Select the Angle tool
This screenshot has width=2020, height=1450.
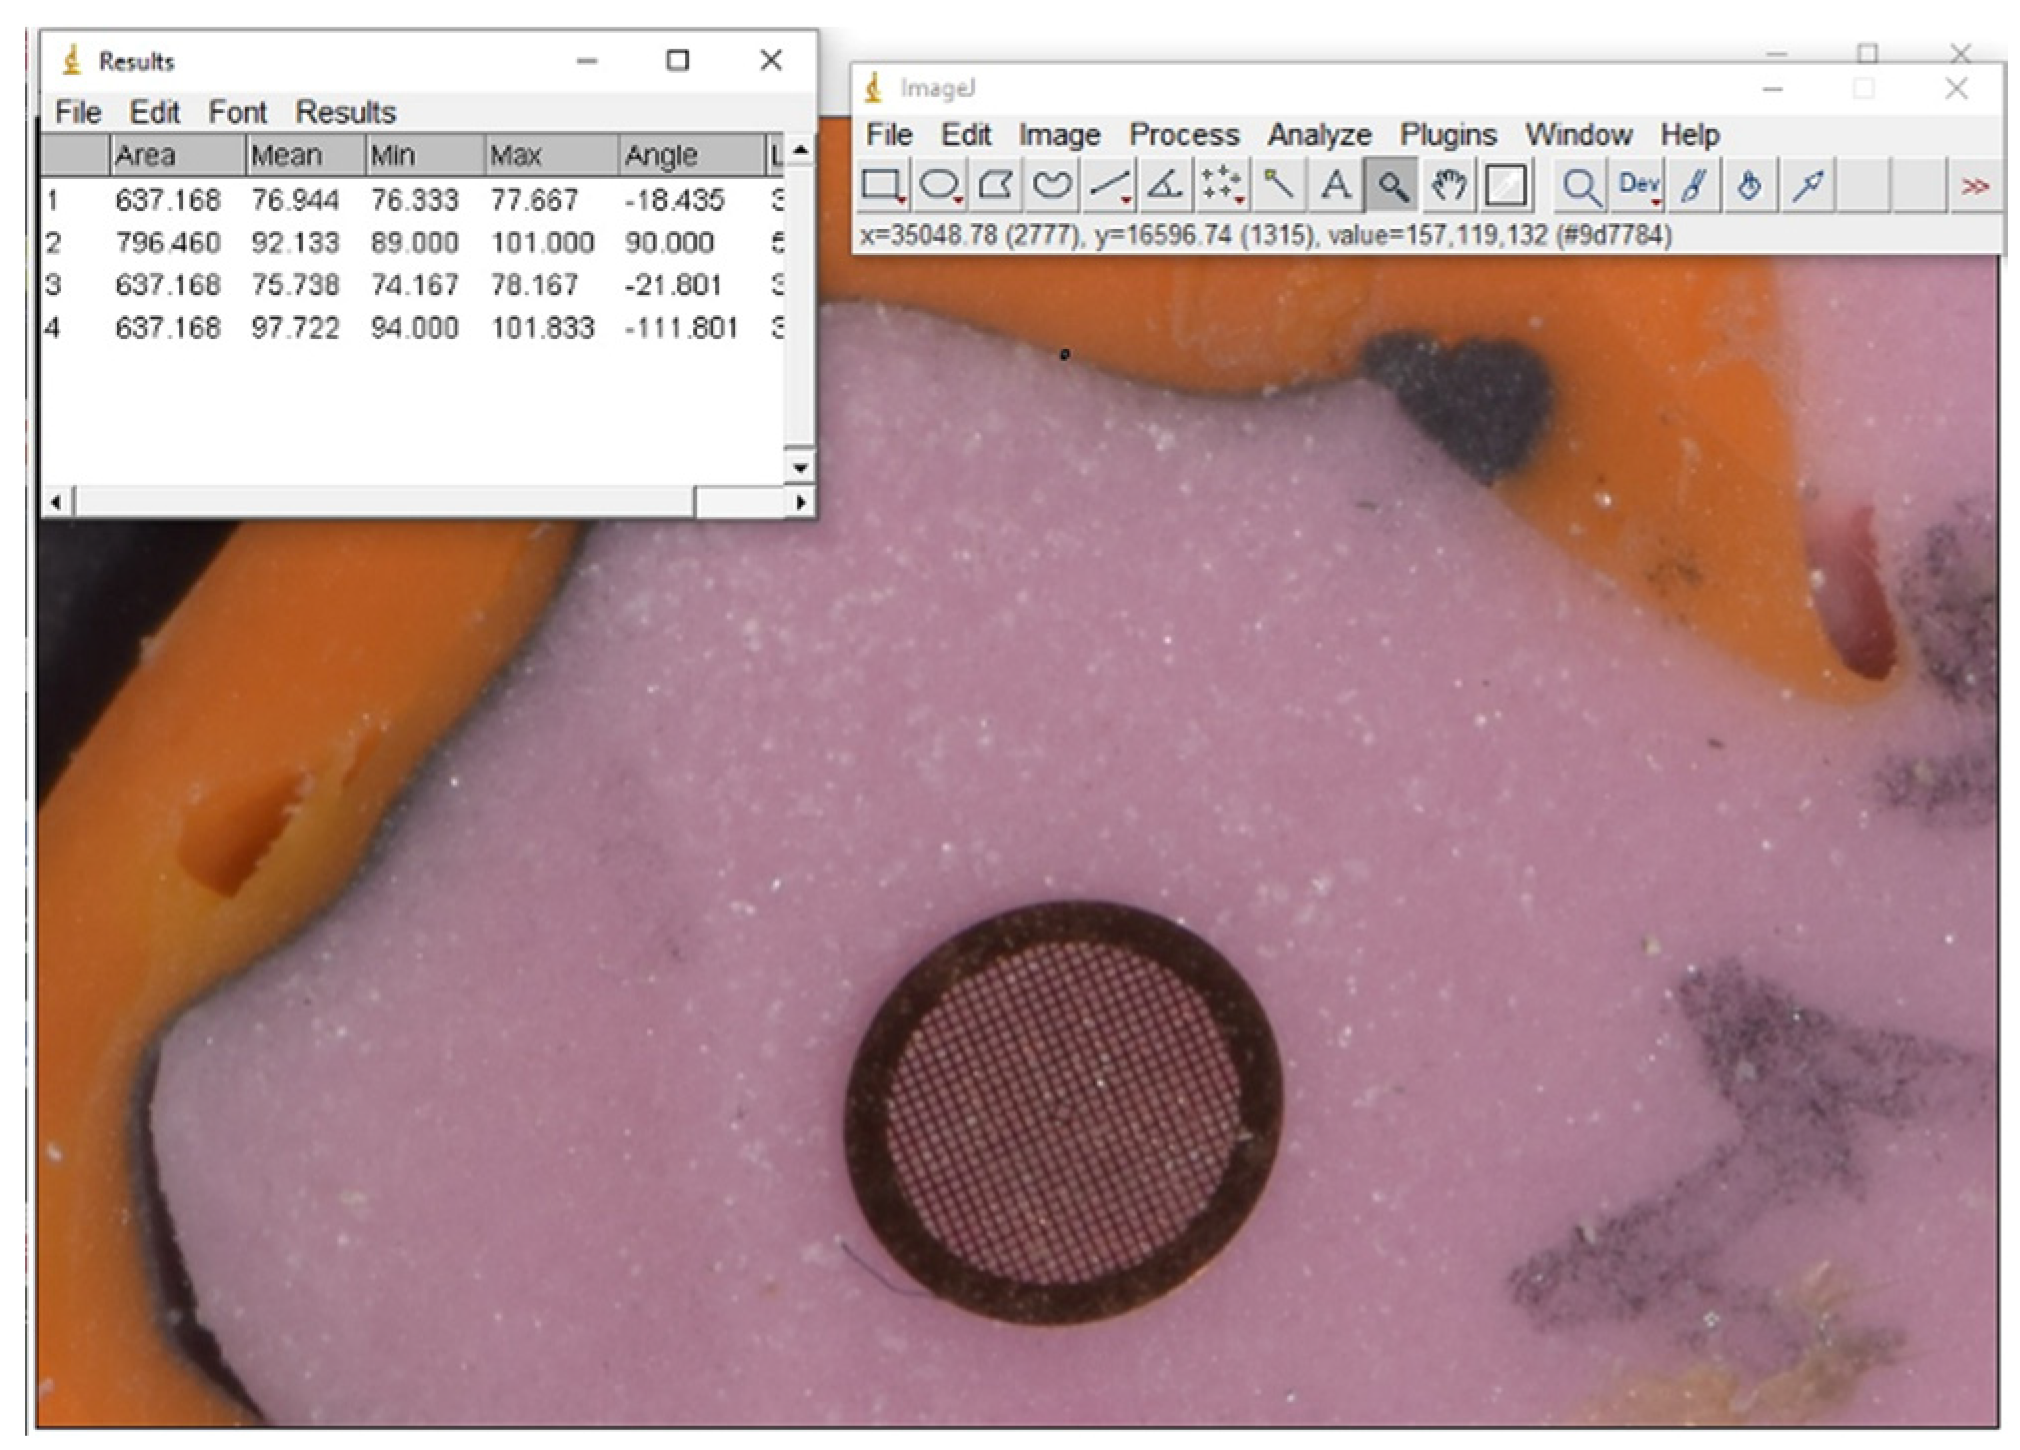pyautogui.click(x=1165, y=186)
